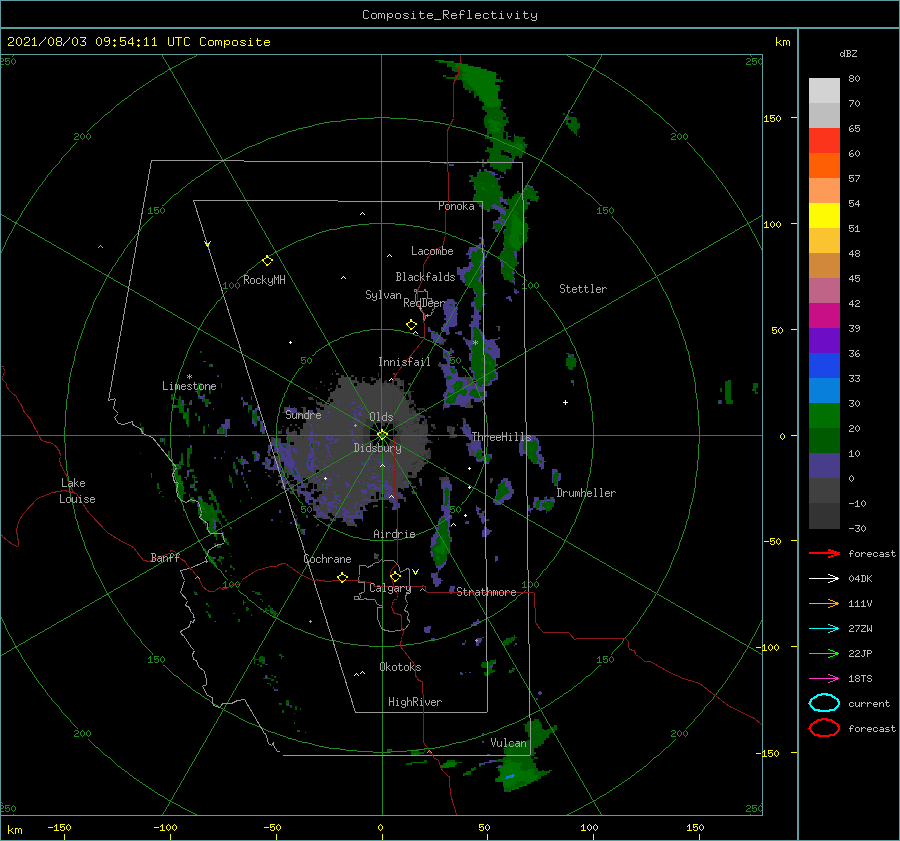The height and width of the screenshot is (841, 900).
Task: Click the light gray 80 dBZ swatch
Action: pyautogui.click(x=824, y=91)
